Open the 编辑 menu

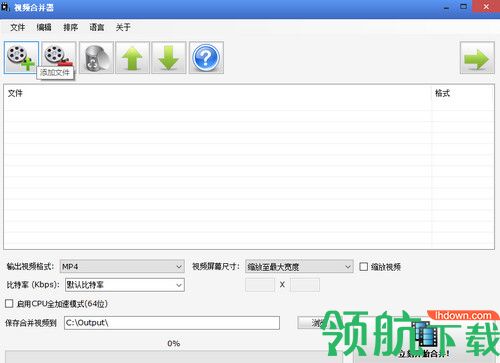44,27
